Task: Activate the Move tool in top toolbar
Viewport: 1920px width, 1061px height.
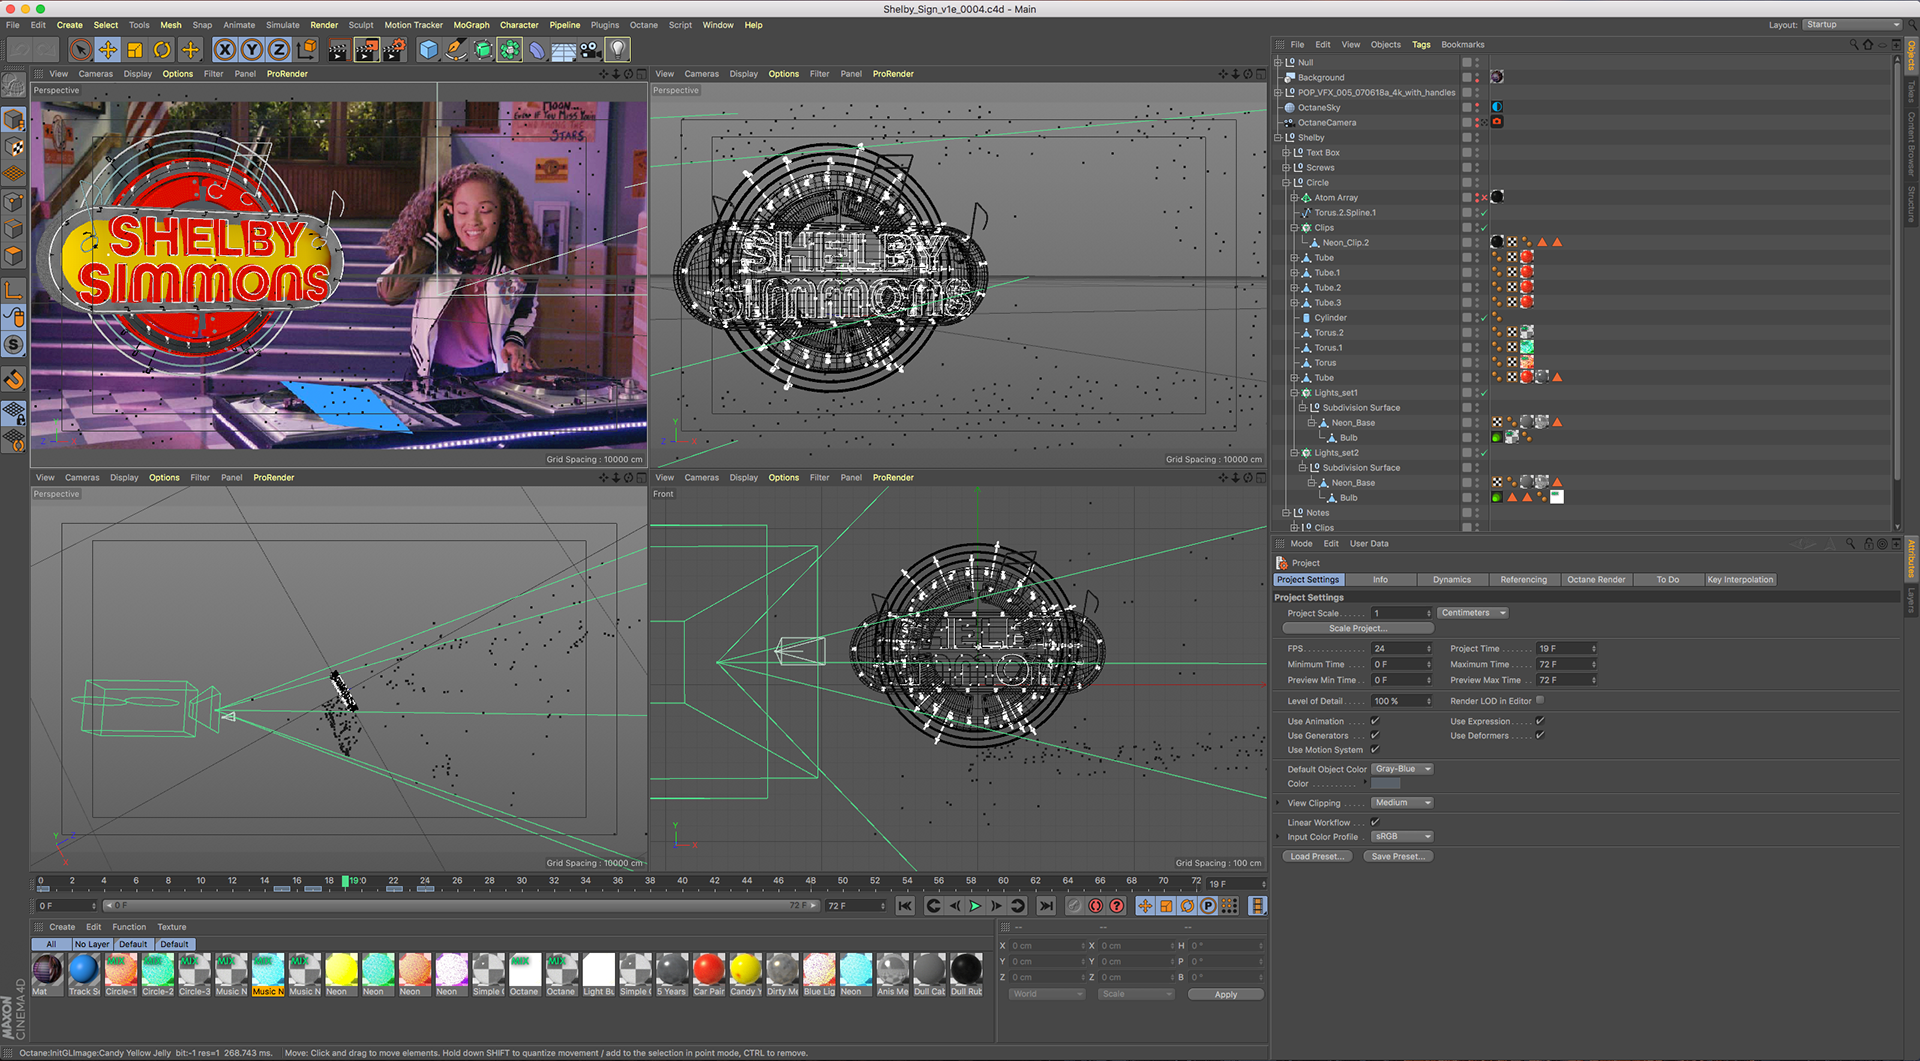Action: click(108, 49)
